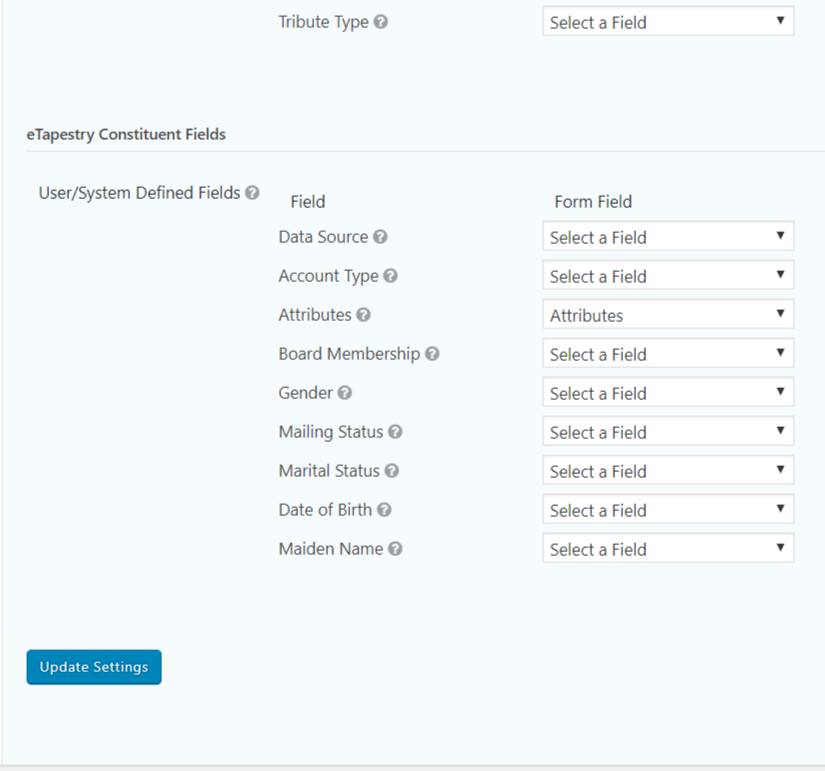Open the Attributes form field dropdown

tap(668, 314)
